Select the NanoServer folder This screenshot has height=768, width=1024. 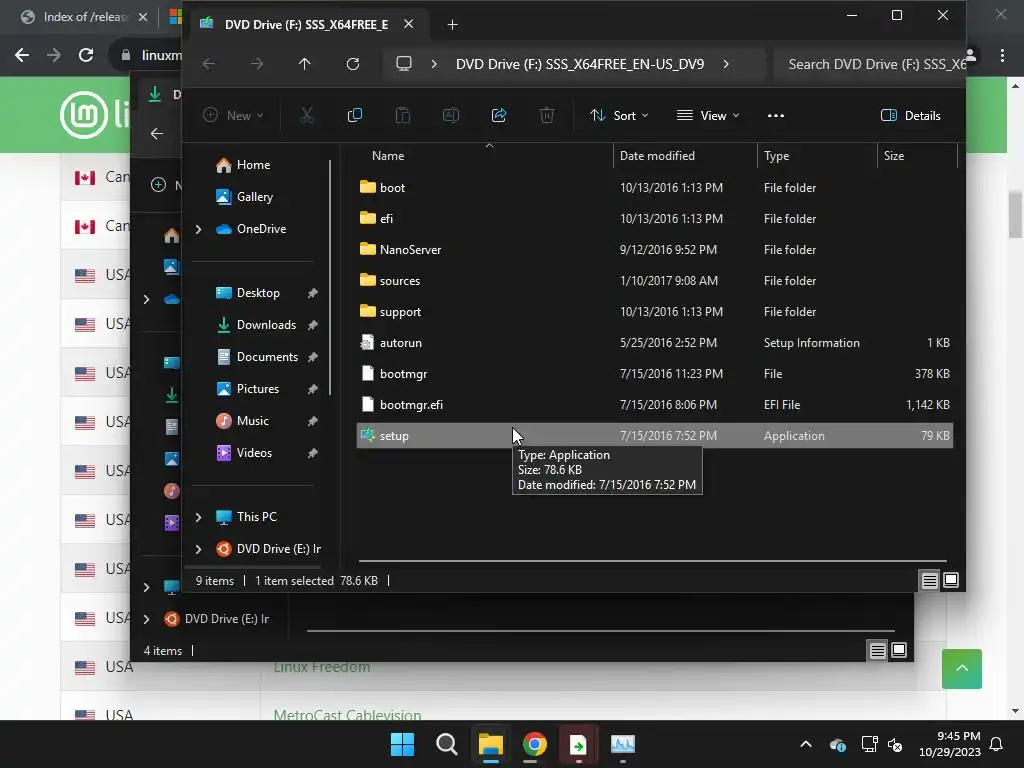pyautogui.click(x=654, y=249)
